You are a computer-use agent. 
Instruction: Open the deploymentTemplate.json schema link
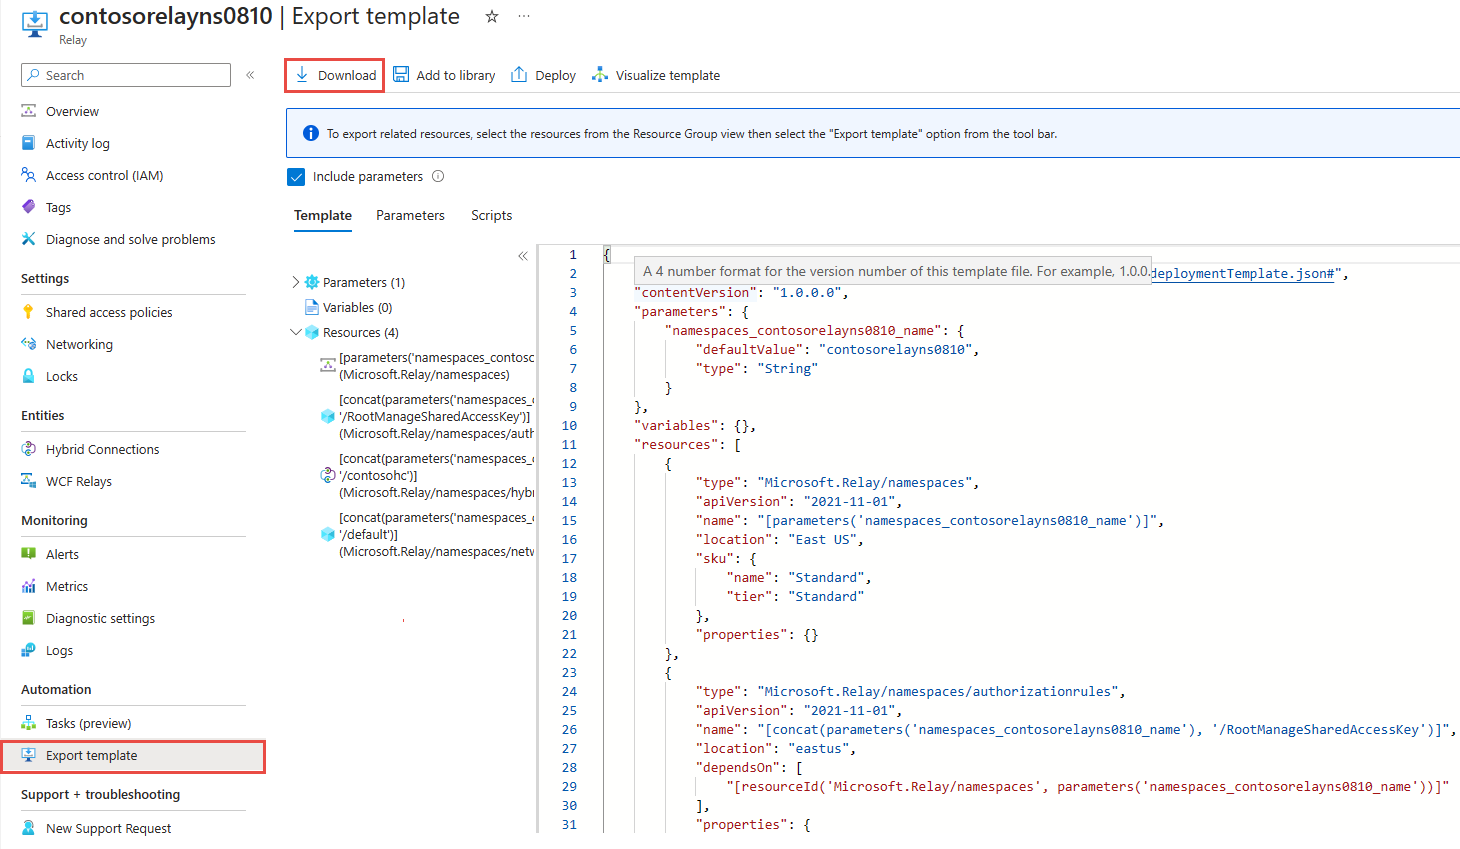pos(1243,273)
